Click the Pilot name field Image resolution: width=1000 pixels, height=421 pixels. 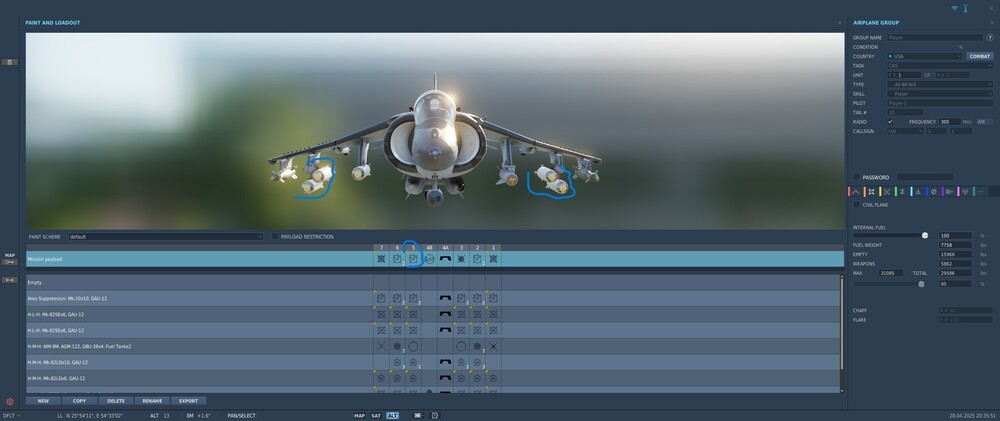coord(940,103)
